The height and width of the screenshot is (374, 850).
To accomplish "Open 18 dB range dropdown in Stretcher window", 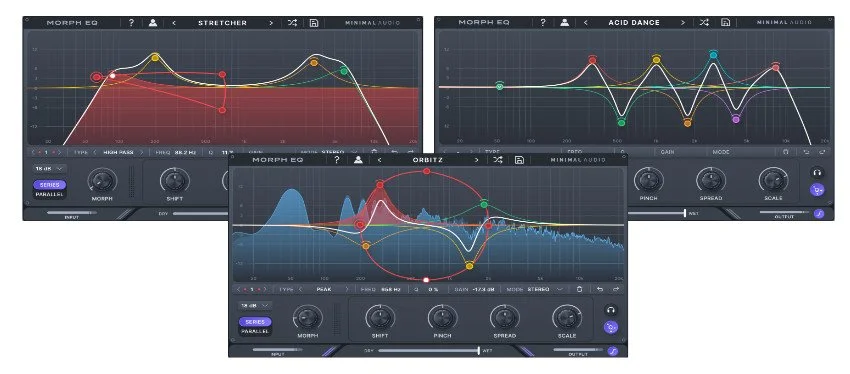I will pos(49,169).
